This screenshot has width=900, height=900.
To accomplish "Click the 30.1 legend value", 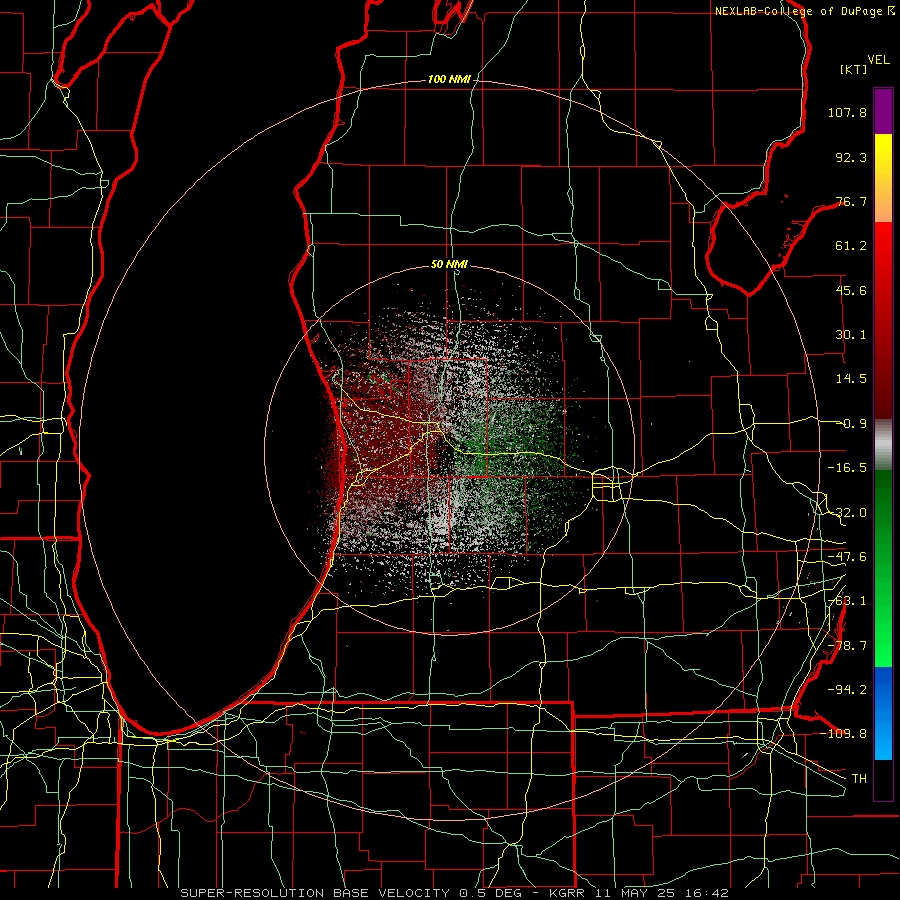I will 851,334.
